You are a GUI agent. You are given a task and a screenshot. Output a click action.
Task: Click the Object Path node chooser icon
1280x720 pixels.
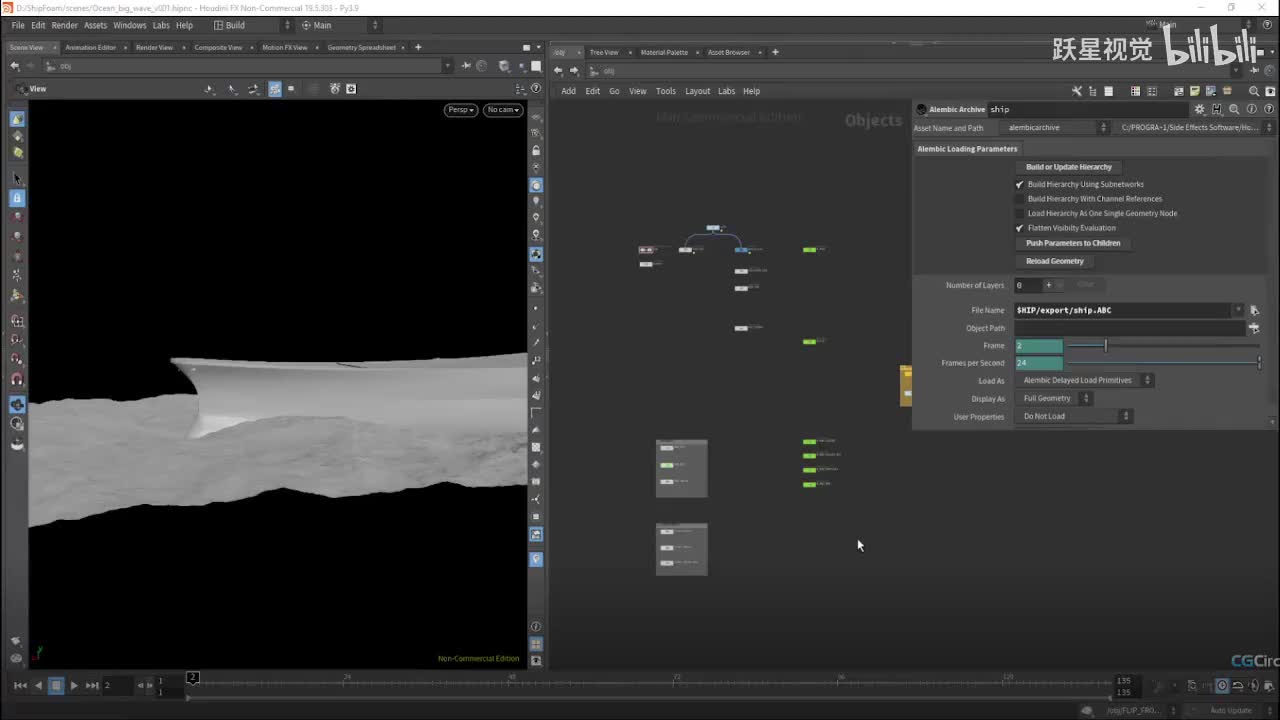[x=1254, y=328]
